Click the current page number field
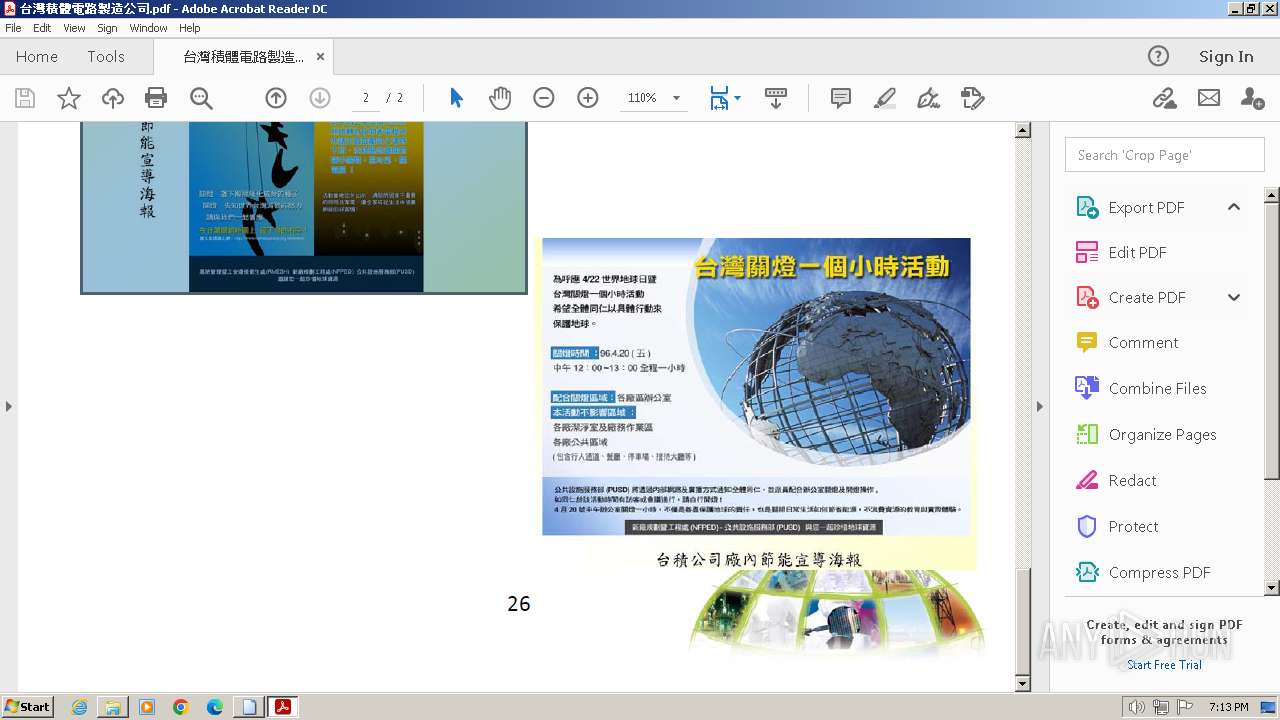The width and height of the screenshot is (1280, 720). point(366,98)
